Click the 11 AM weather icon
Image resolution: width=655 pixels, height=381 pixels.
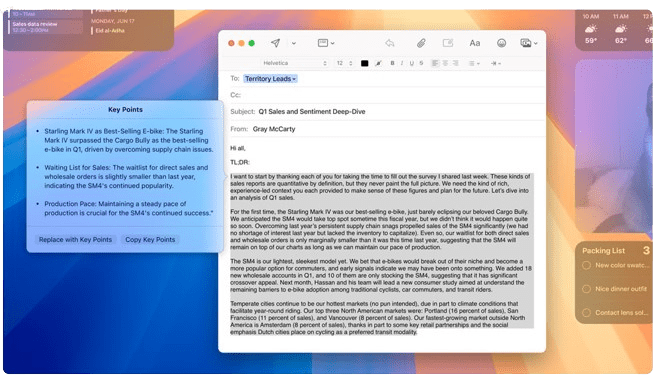(621, 29)
